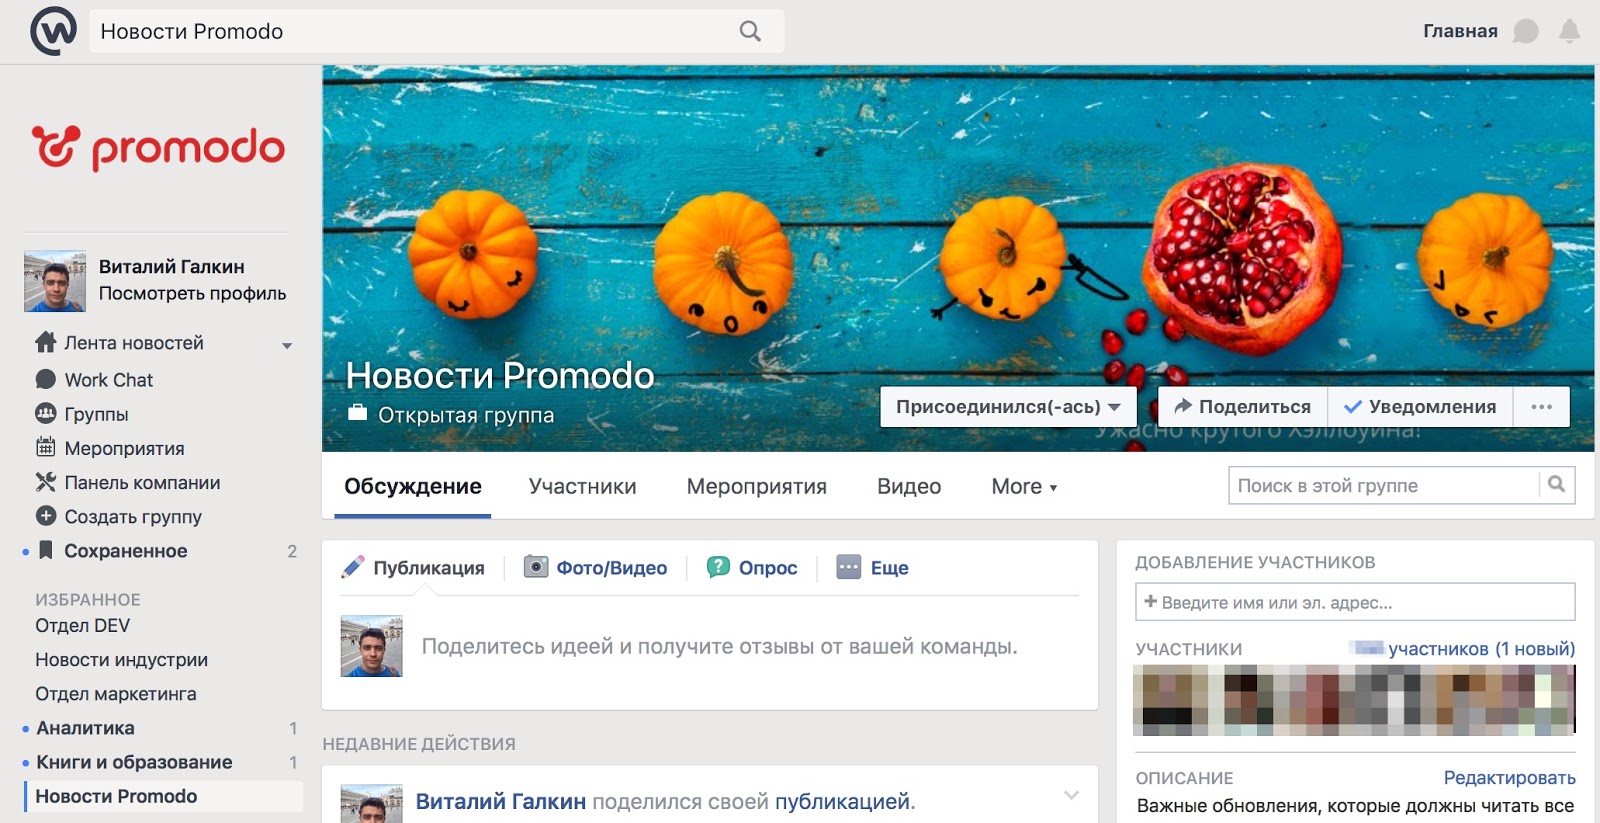The height and width of the screenshot is (823, 1600).
Task: Click the Группы people icon
Action: (x=46, y=413)
